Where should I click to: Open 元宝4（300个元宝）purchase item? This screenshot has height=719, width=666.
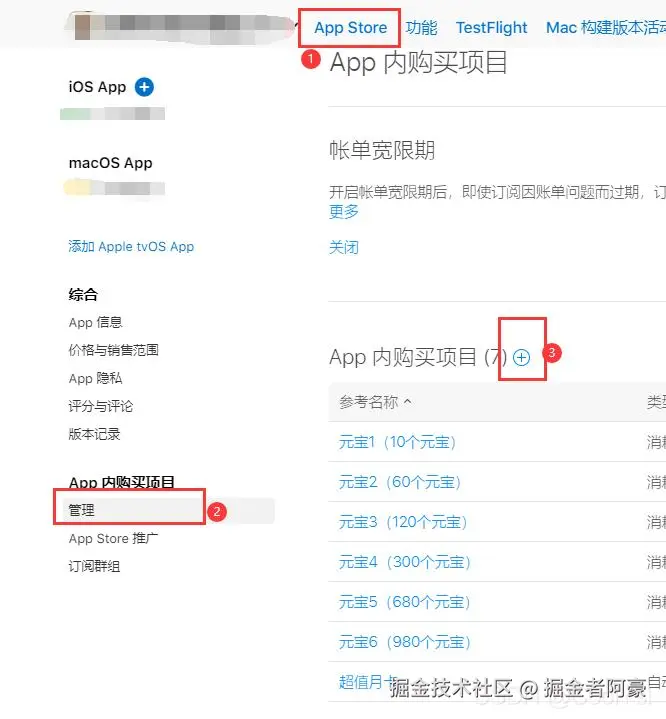(405, 562)
